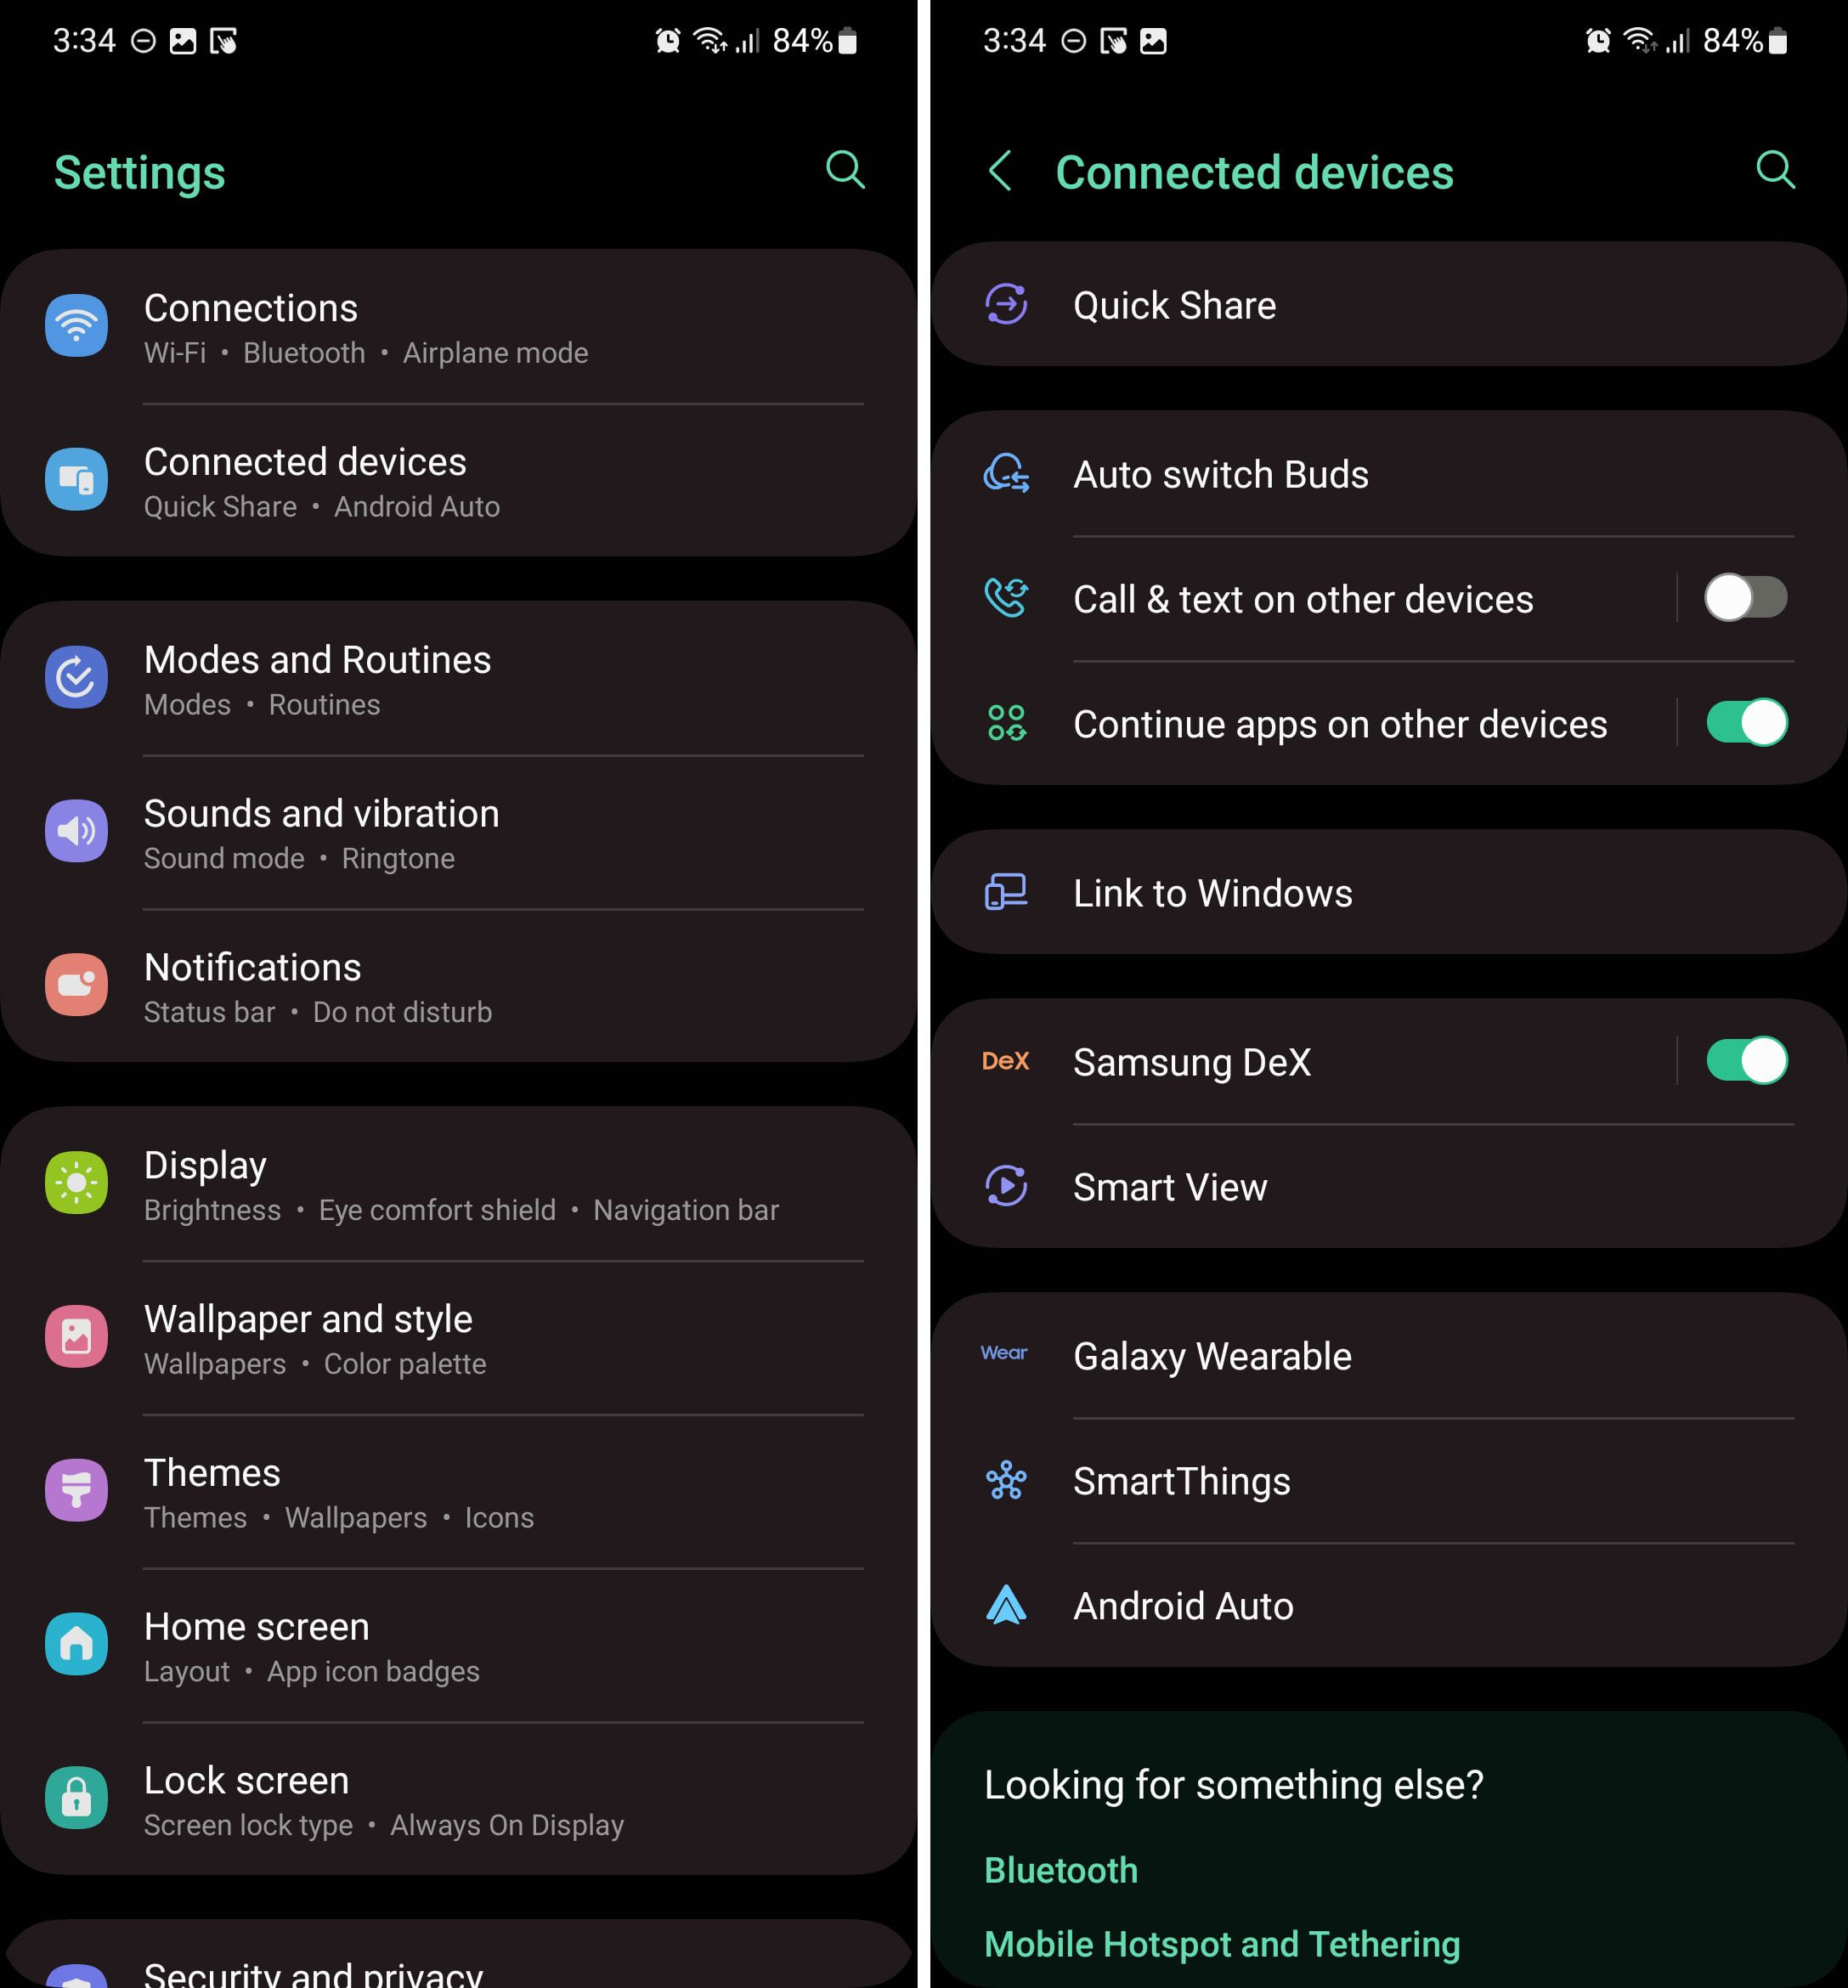
Task: Open Galaxy Wearable entry
Action: (x=1388, y=1356)
